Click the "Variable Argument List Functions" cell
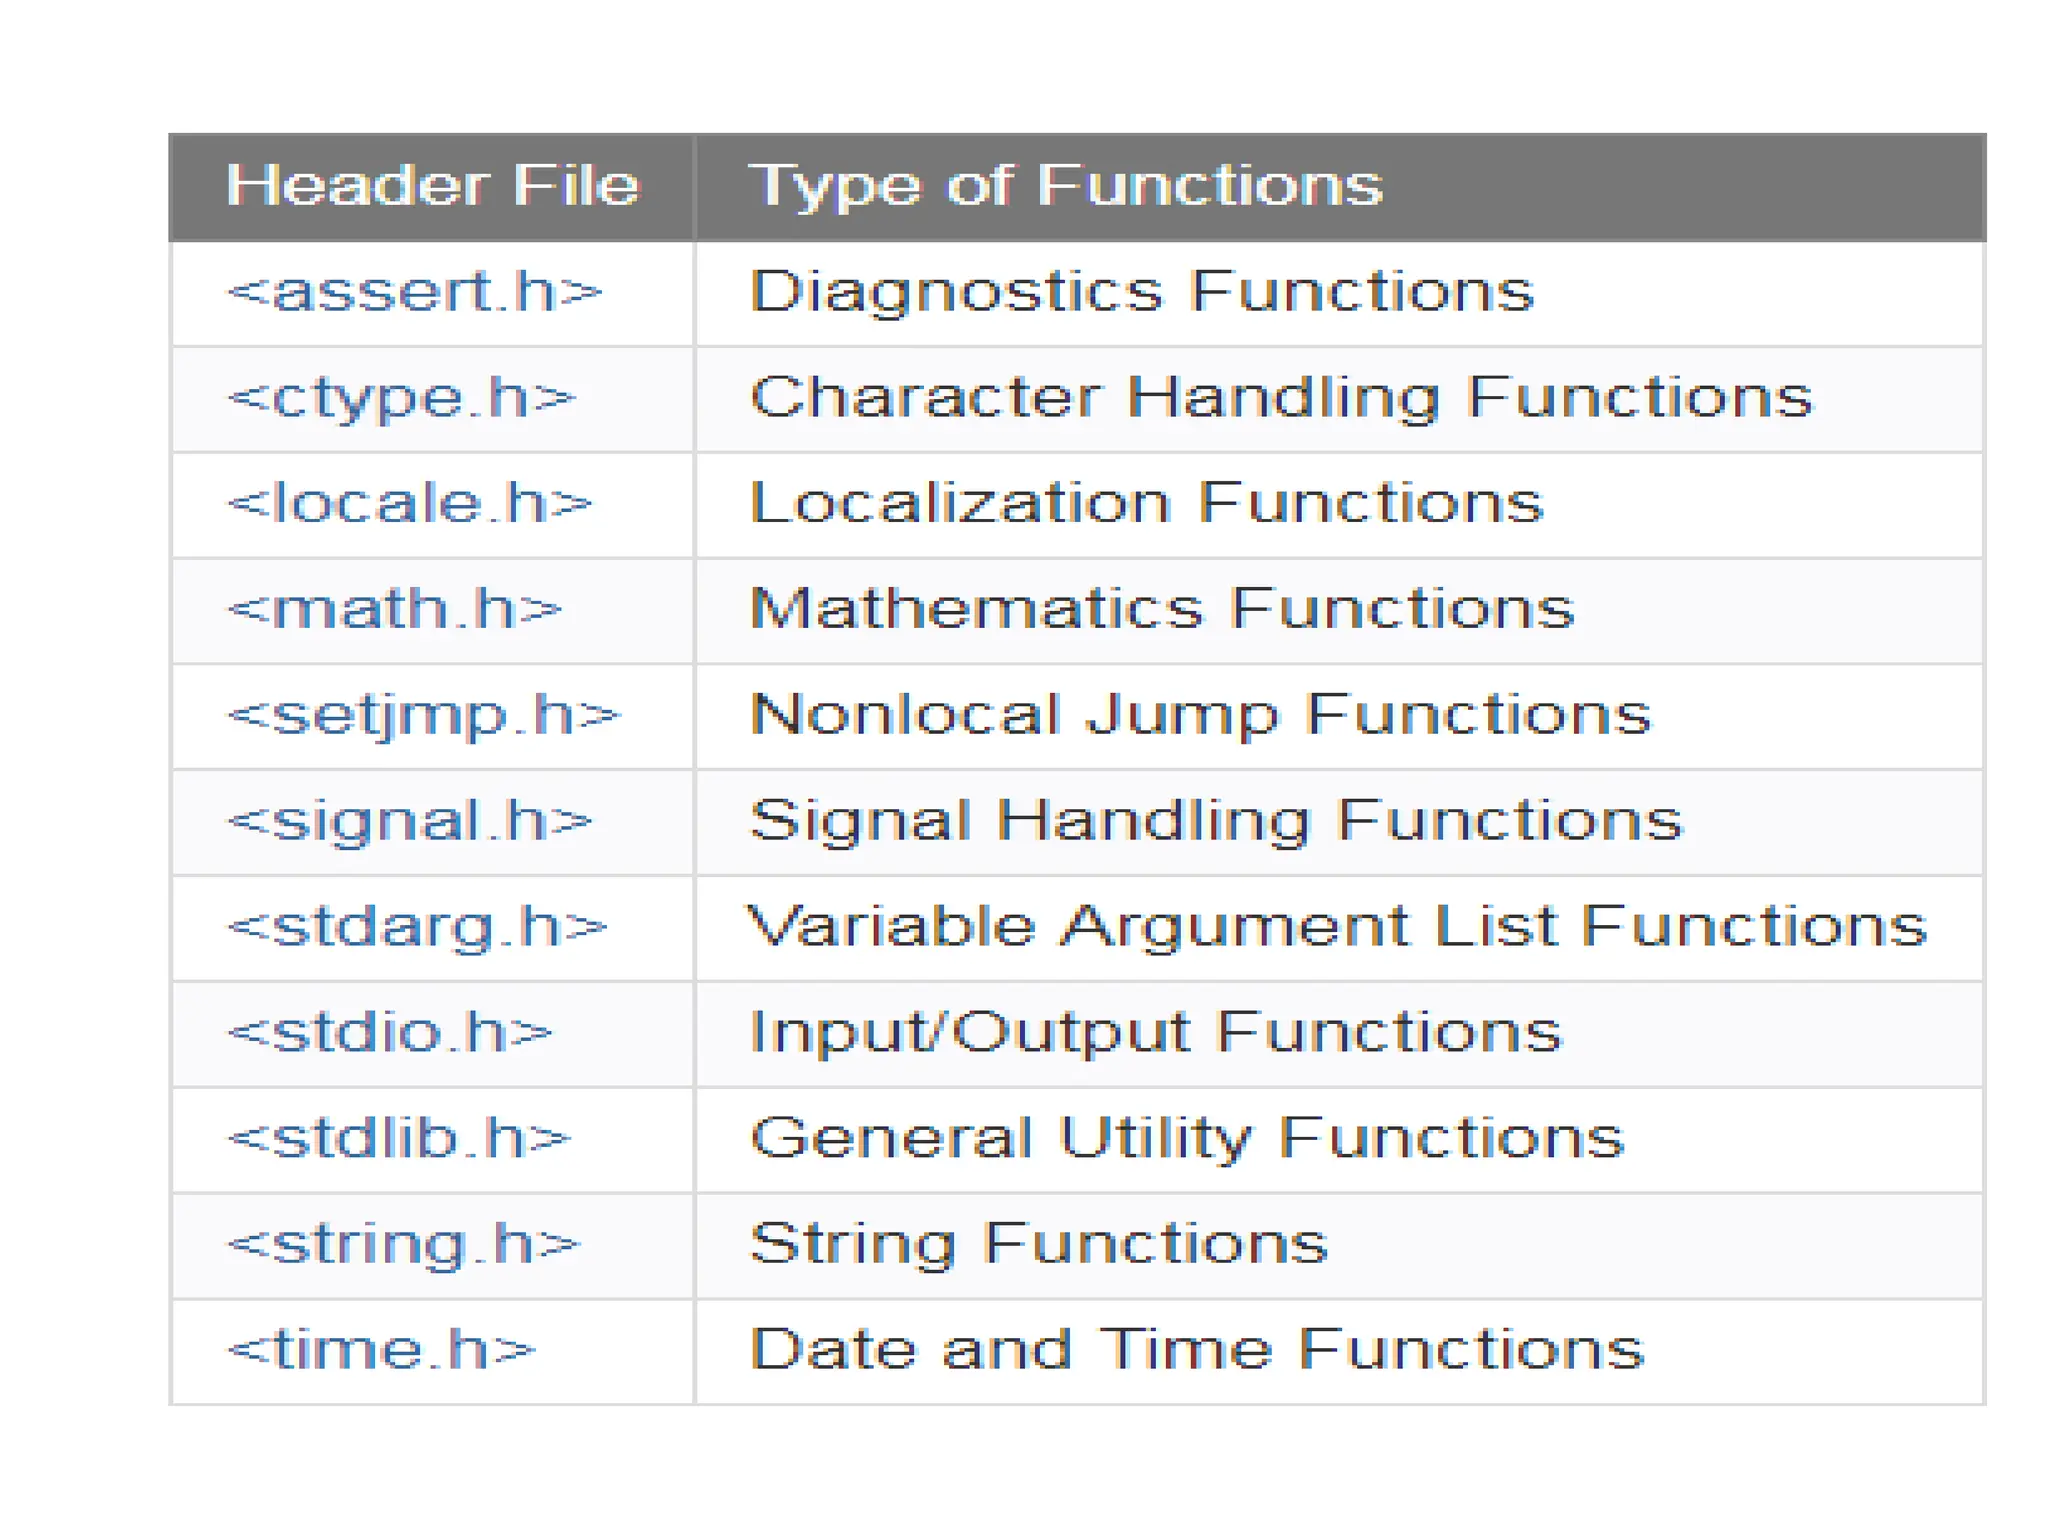Screen dimensions: 2048x1536 coord(1337,928)
